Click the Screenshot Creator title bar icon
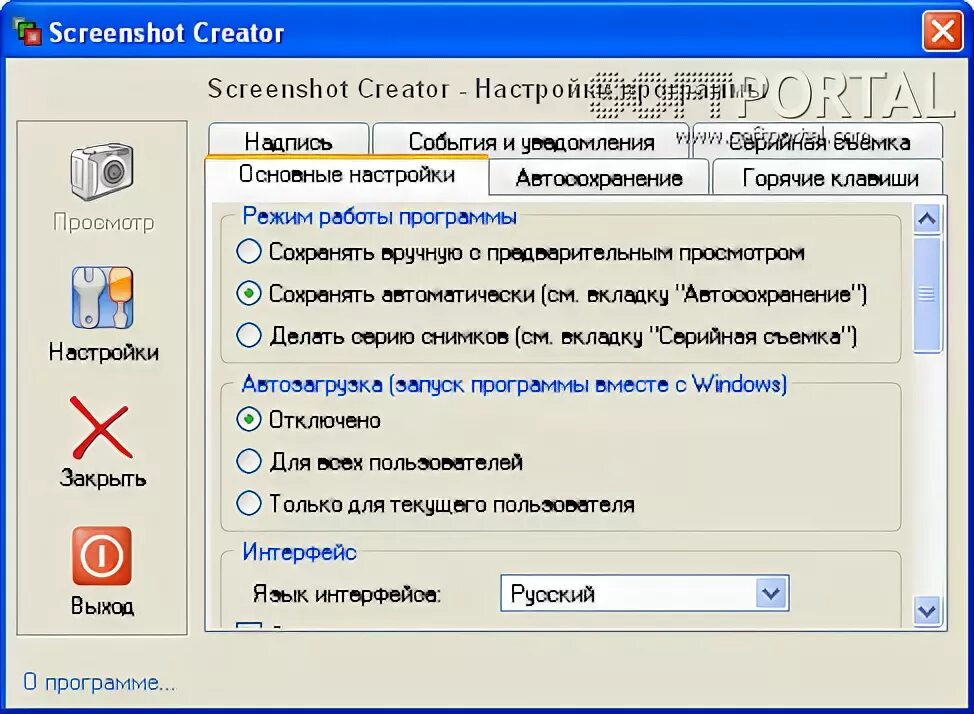Image resolution: width=974 pixels, height=714 pixels. click(27, 32)
